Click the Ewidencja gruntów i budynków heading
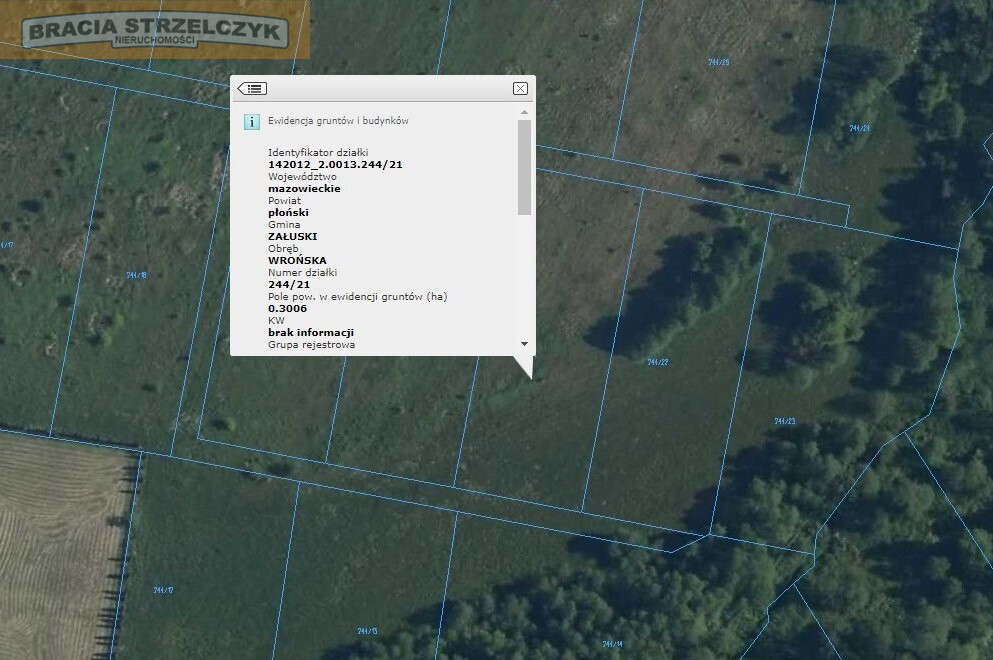Image resolution: width=993 pixels, height=660 pixels. pos(338,120)
